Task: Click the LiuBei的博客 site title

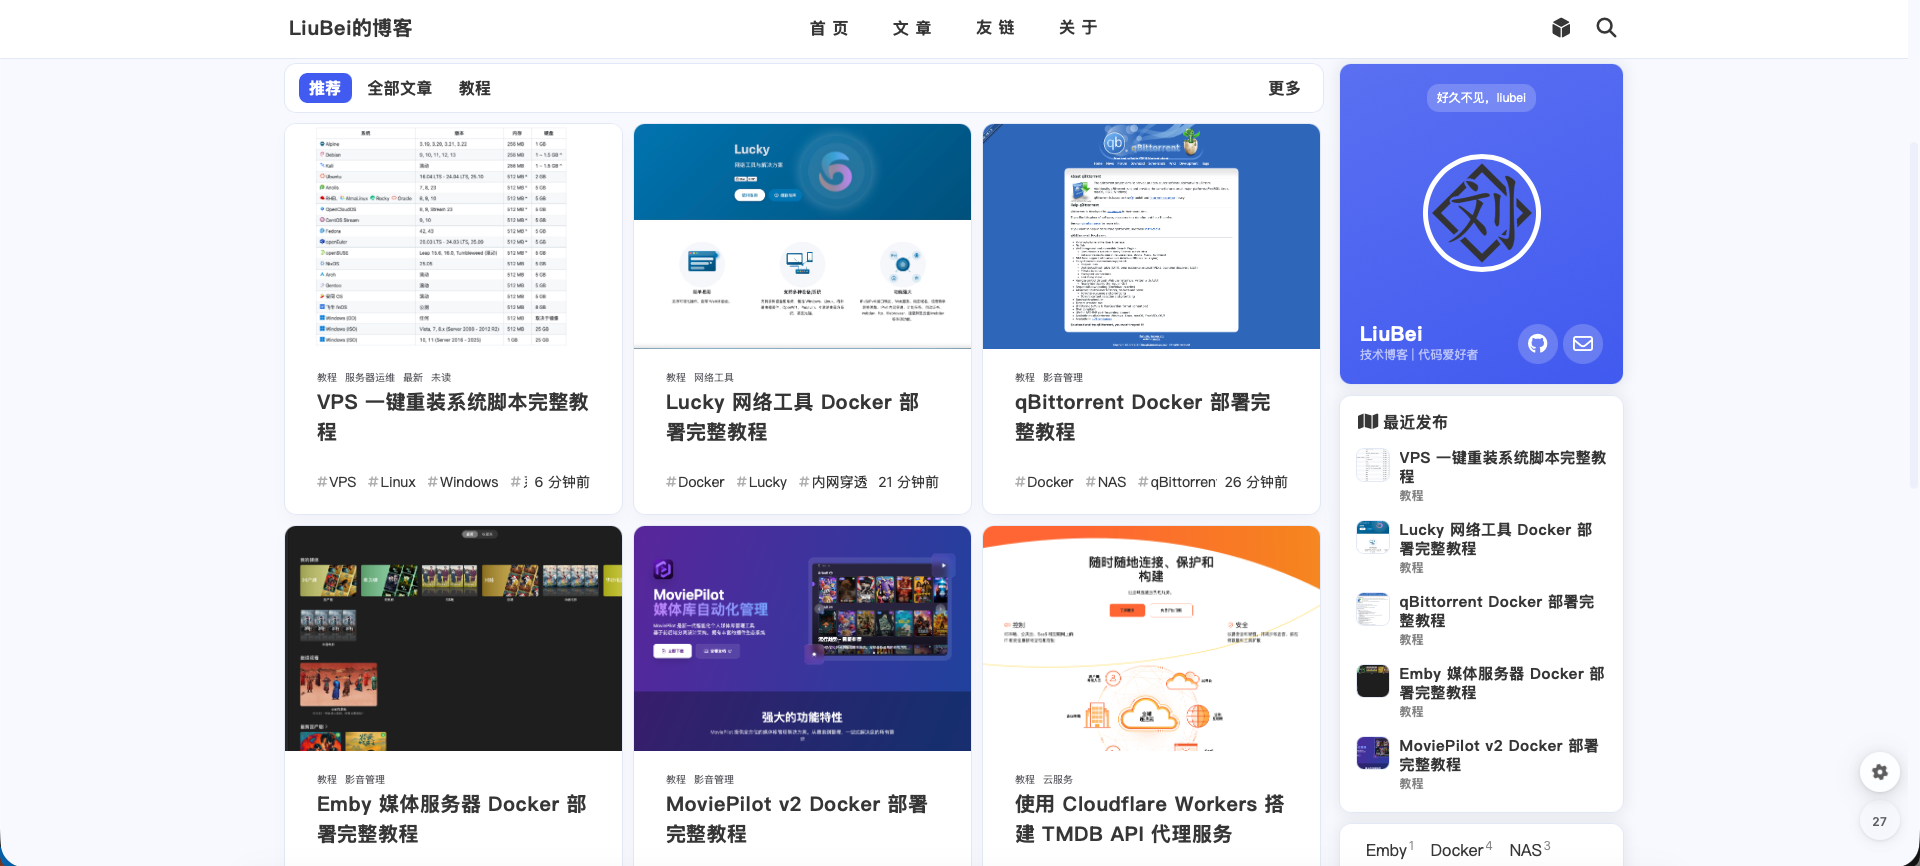Action: 351,28
